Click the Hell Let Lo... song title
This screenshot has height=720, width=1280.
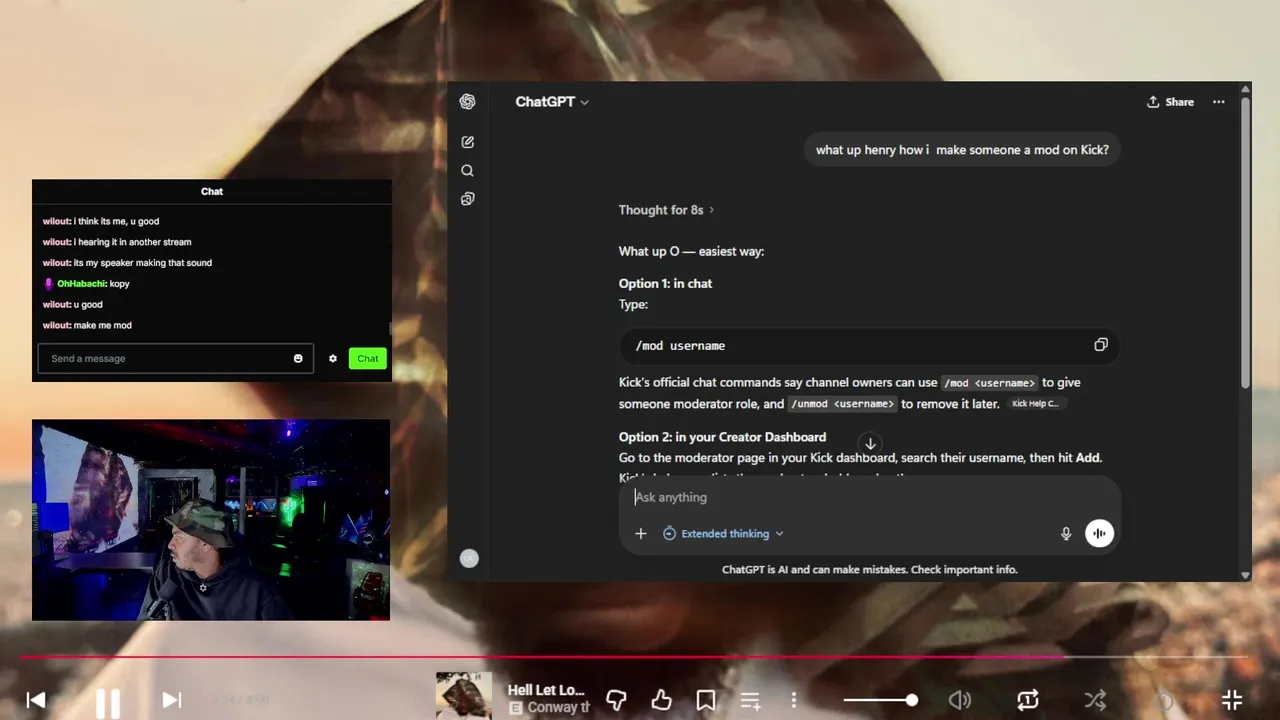546,690
